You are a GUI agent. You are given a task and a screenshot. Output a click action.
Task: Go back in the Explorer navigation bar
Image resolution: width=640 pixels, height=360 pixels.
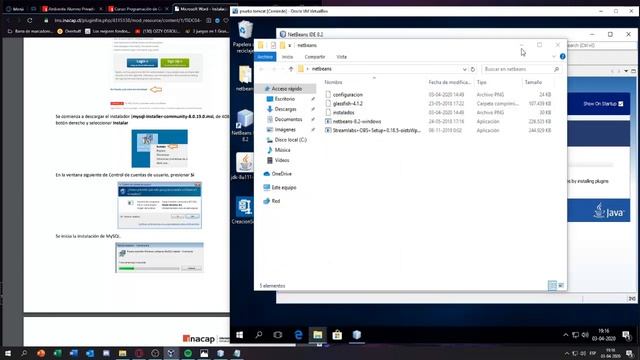point(262,69)
